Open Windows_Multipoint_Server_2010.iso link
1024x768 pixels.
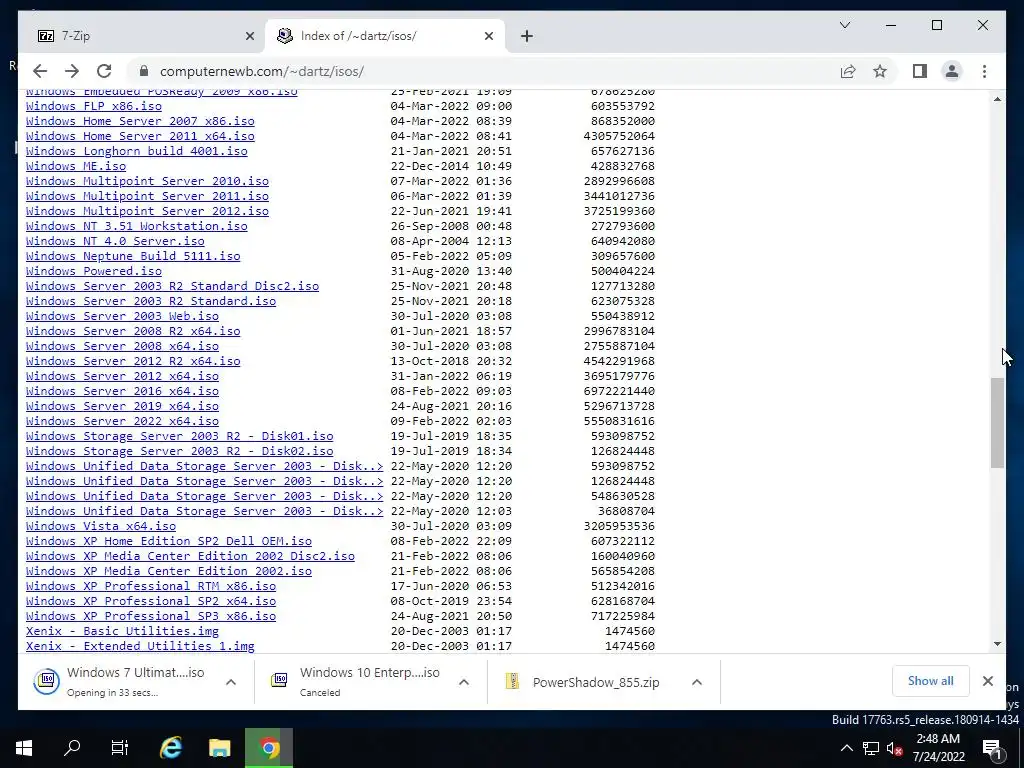147,181
